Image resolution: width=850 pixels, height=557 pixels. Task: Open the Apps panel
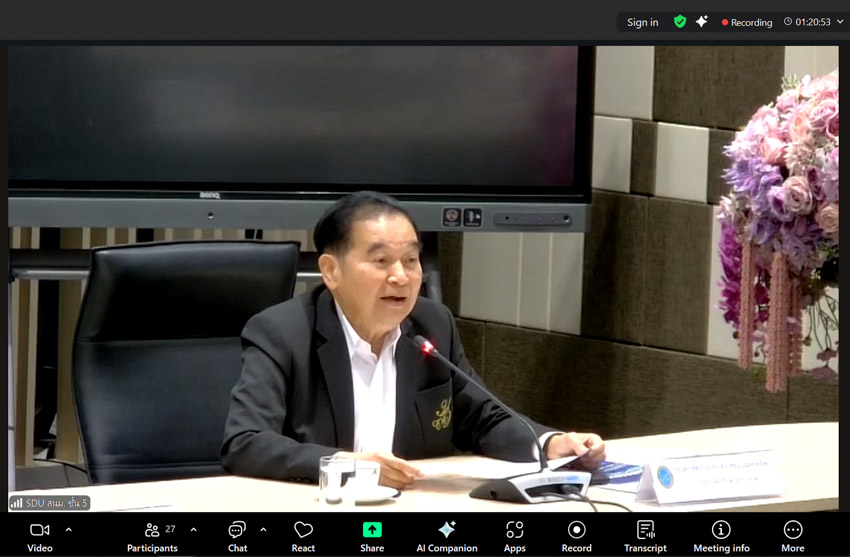(x=514, y=535)
